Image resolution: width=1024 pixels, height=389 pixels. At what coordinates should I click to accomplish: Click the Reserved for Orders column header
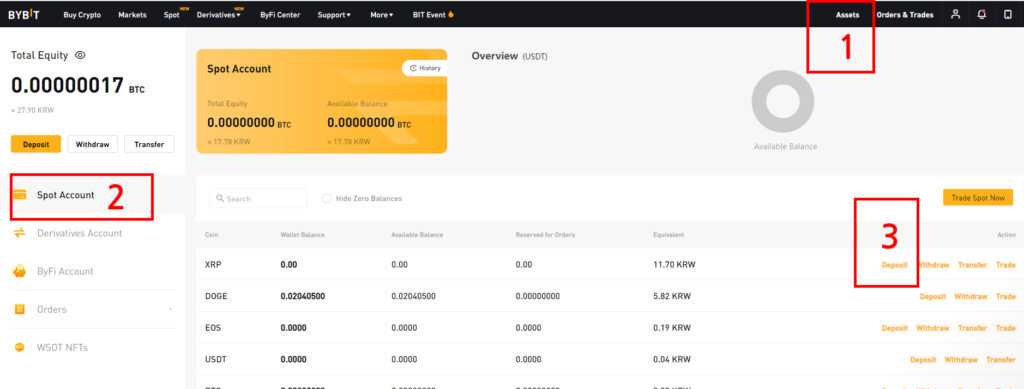[545, 234]
